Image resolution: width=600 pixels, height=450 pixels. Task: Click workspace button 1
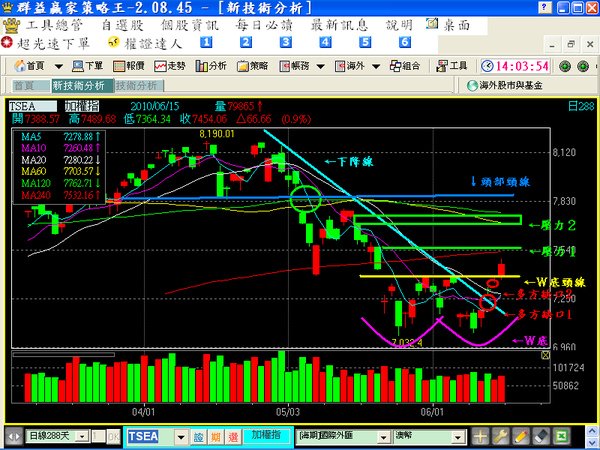(206, 42)
